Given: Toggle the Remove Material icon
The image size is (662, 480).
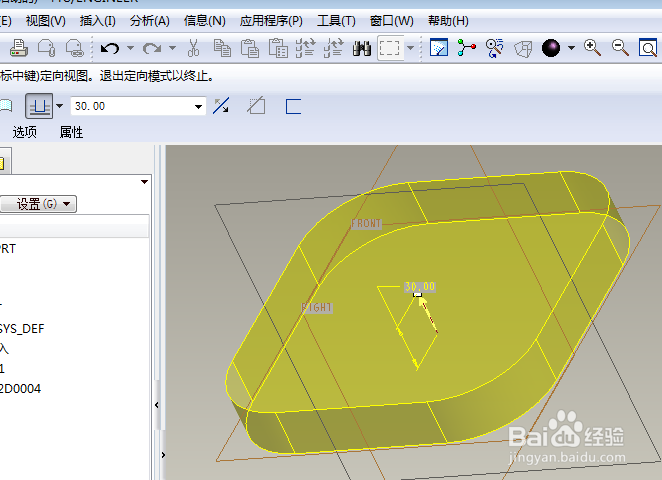Looking at the screenshot, I should [x=256, y=106].
